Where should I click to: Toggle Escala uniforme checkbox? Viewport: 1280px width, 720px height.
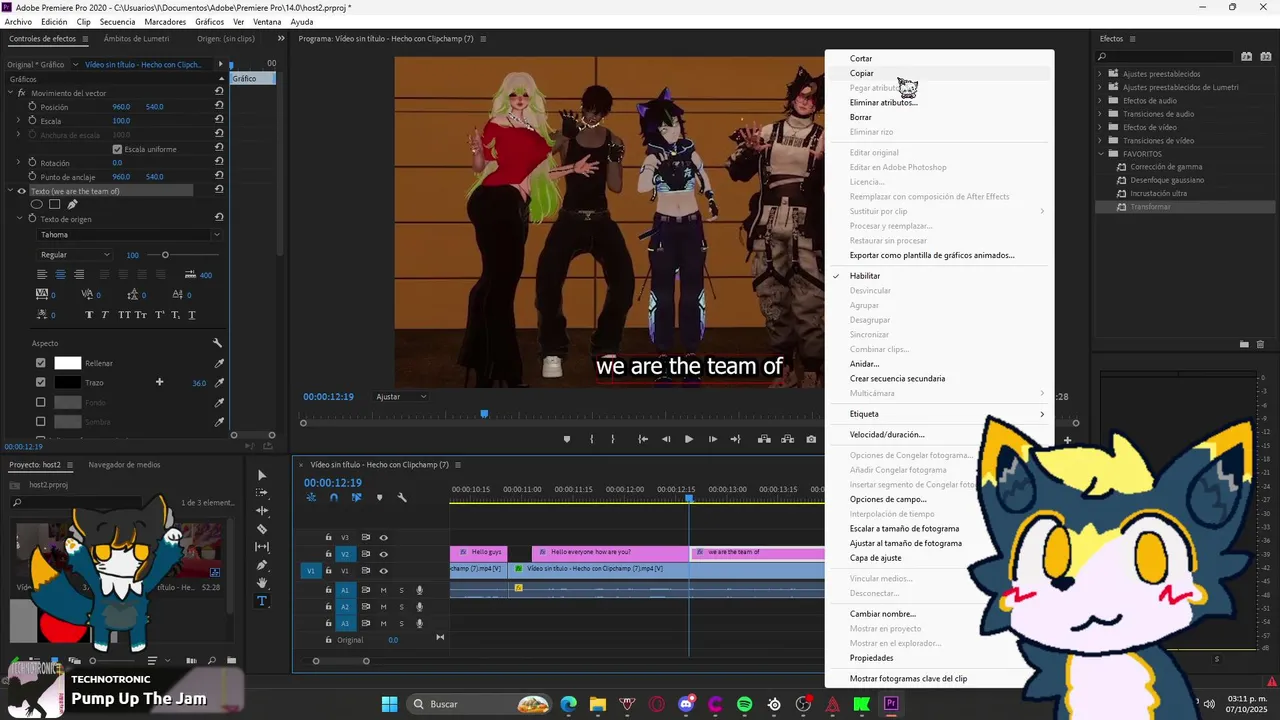click(117, 149)
